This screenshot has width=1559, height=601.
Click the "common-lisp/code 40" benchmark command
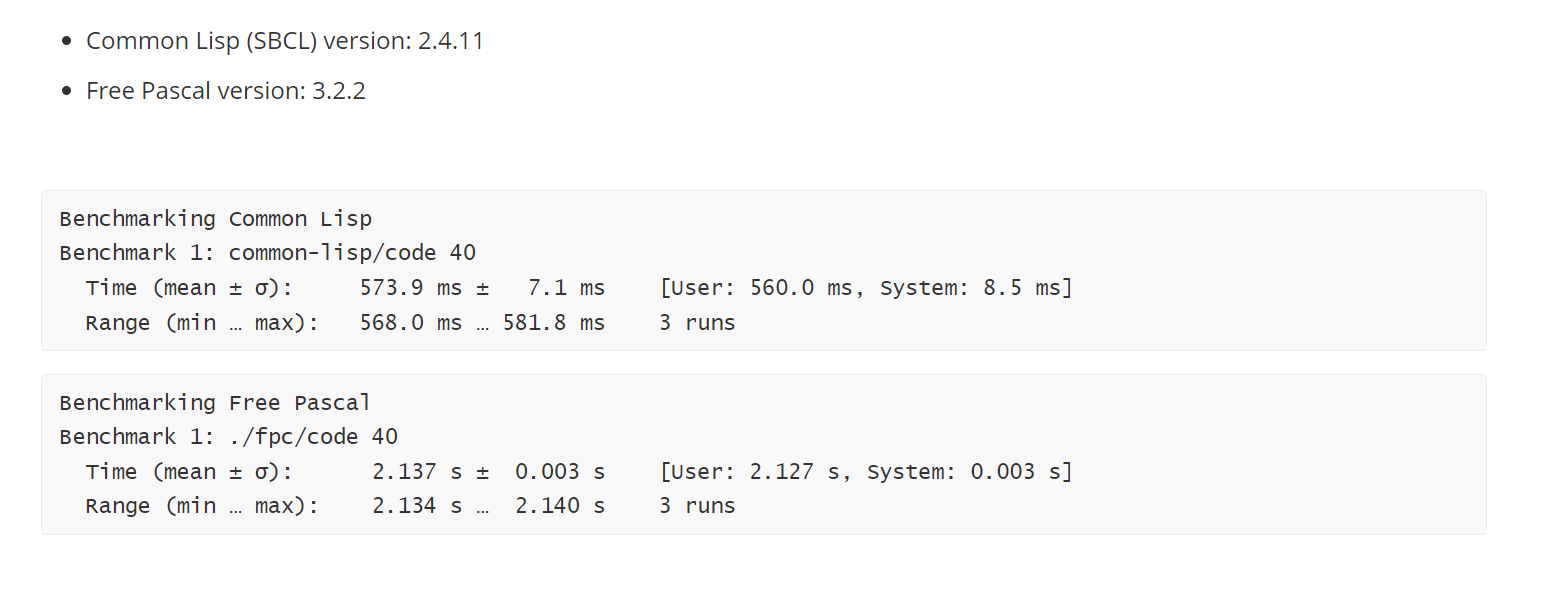[352, 253]
